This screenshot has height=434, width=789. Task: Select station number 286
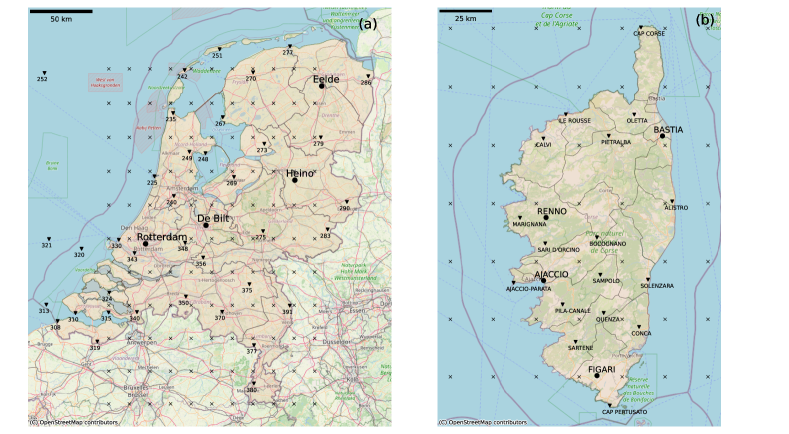click(x=366, y=83)
